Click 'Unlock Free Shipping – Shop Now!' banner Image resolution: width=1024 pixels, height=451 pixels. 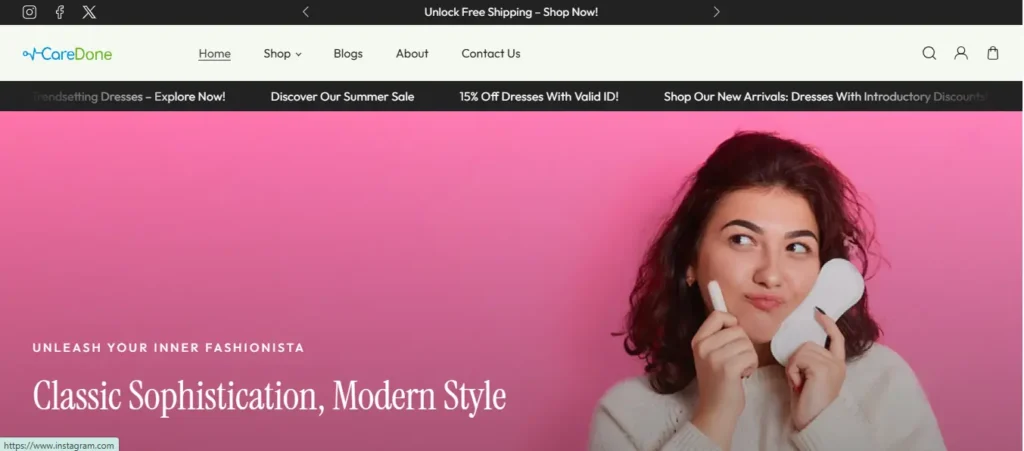tap(511, 12)
